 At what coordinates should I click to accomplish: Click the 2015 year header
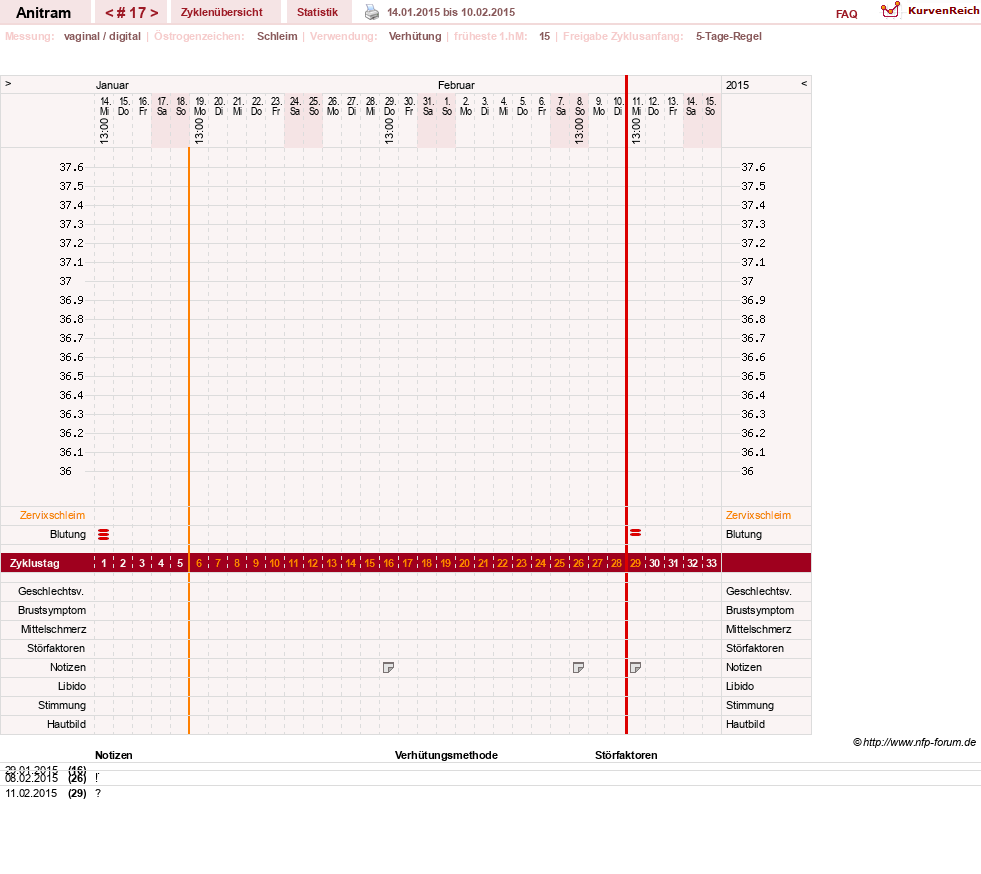coord(737,85)
